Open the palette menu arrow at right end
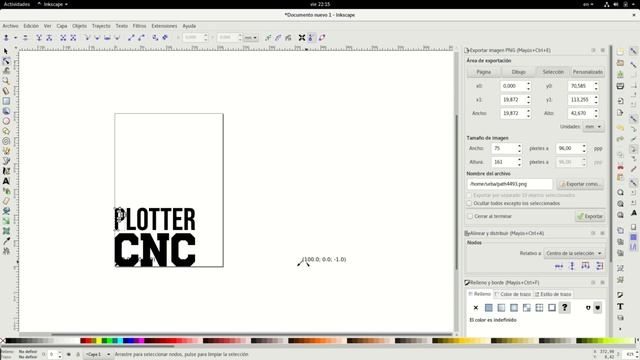 [637, 340]
